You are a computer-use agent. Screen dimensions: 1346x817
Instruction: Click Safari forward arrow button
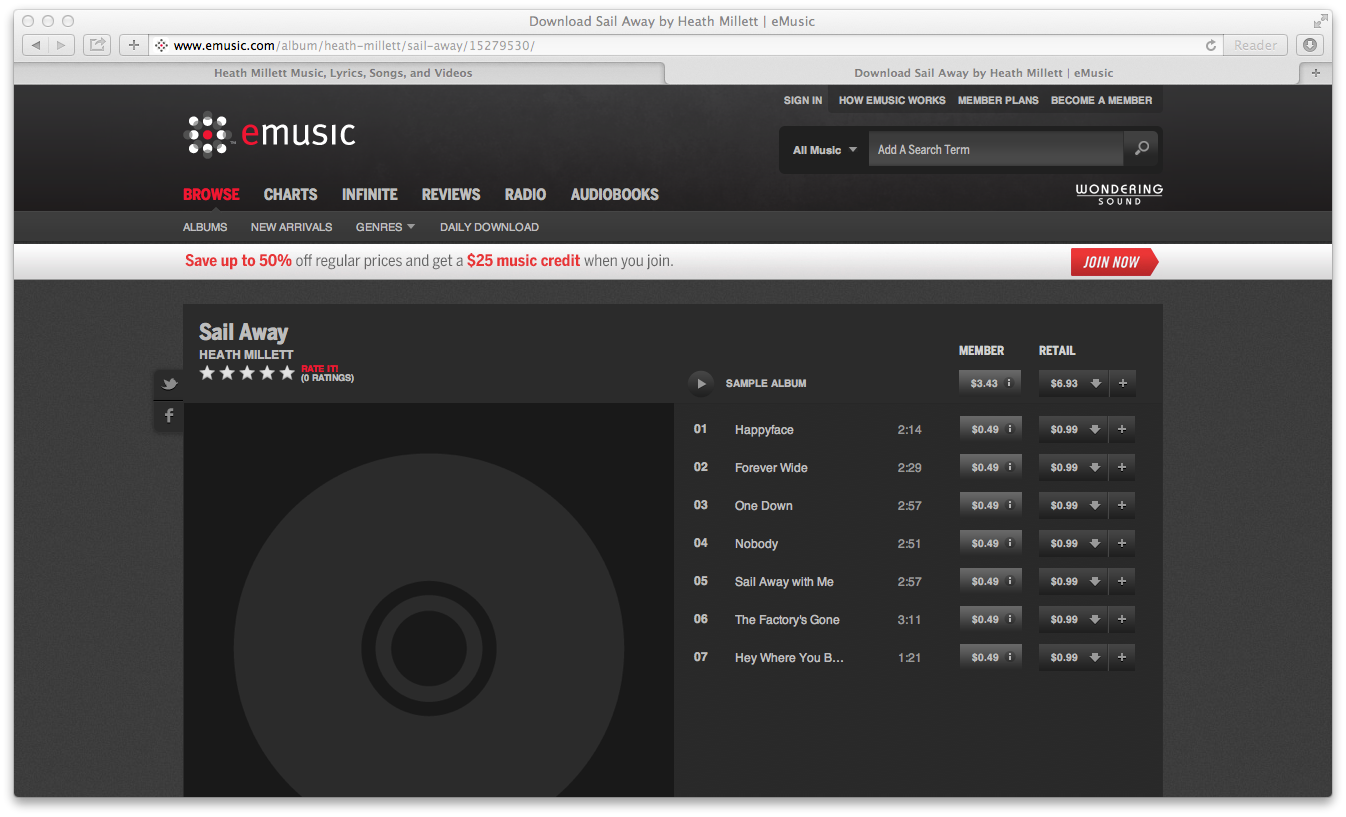(61, 45)
